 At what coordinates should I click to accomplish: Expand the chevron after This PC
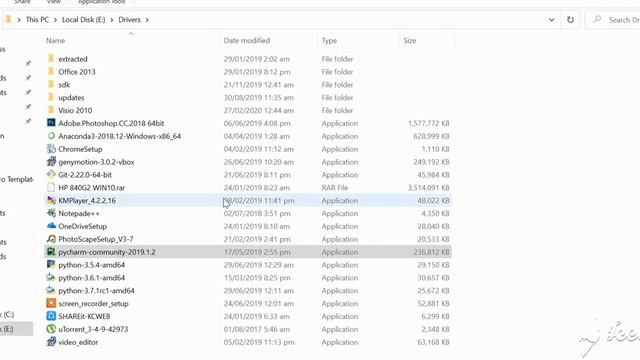56,20
